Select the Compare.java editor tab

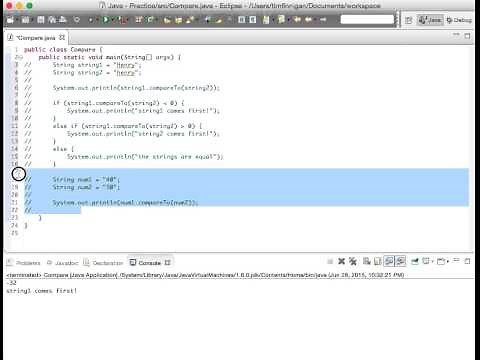tap(35, 38)
